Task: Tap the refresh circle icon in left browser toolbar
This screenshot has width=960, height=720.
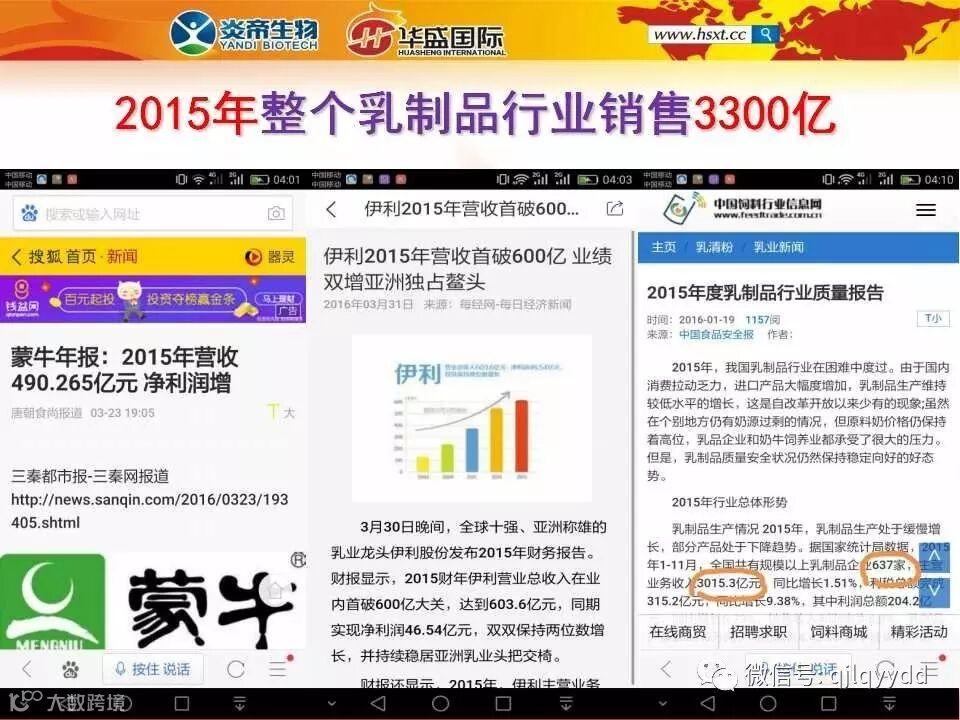Action: 236,669
